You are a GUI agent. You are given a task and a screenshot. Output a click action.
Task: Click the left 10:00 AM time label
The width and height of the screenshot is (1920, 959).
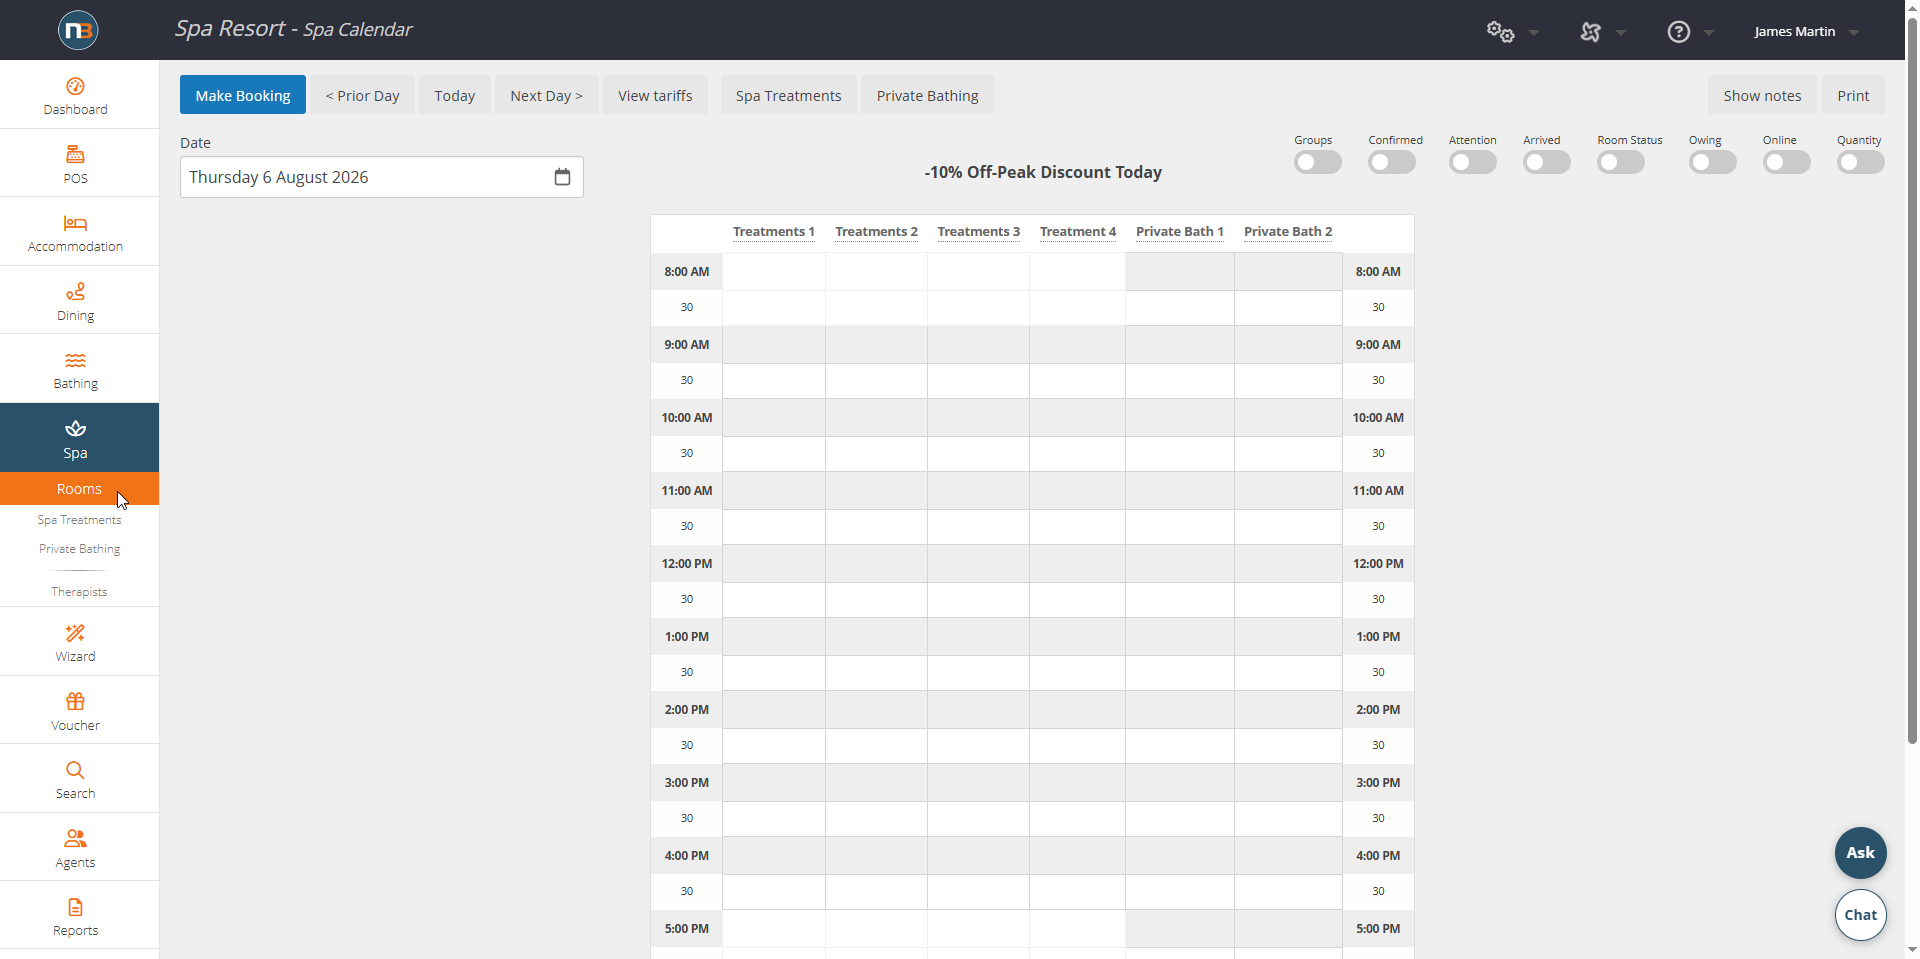point(686,418)
